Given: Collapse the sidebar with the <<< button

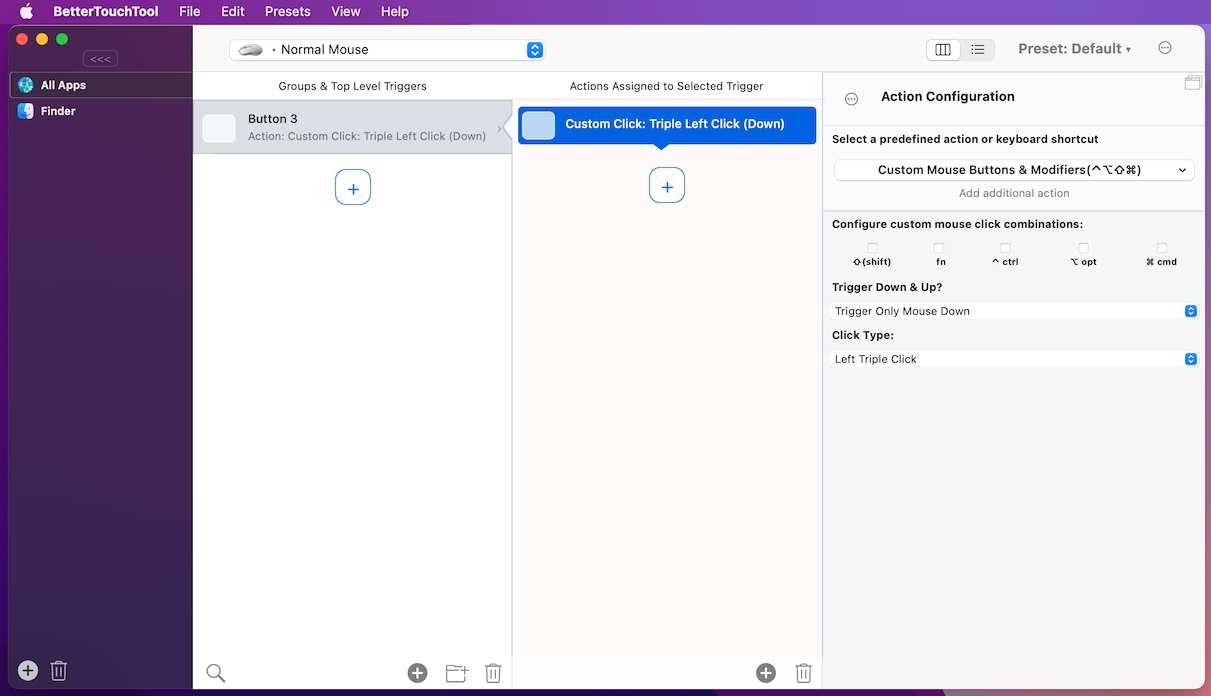Looking at the screenshot, I should 99,58.
